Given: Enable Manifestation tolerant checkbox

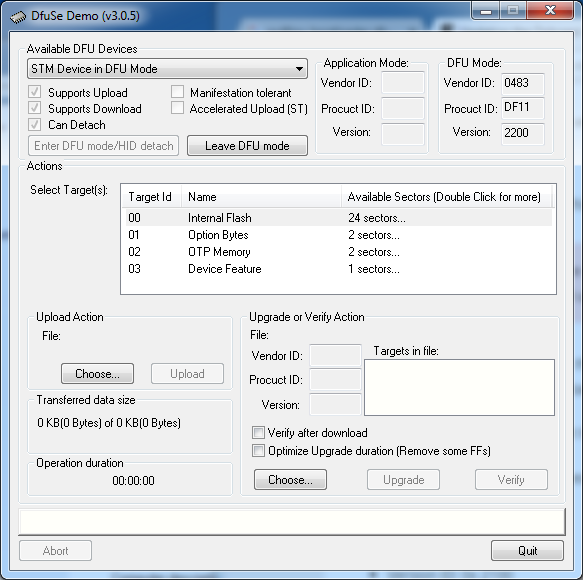Looking at the screenshot, I should 177,92.
